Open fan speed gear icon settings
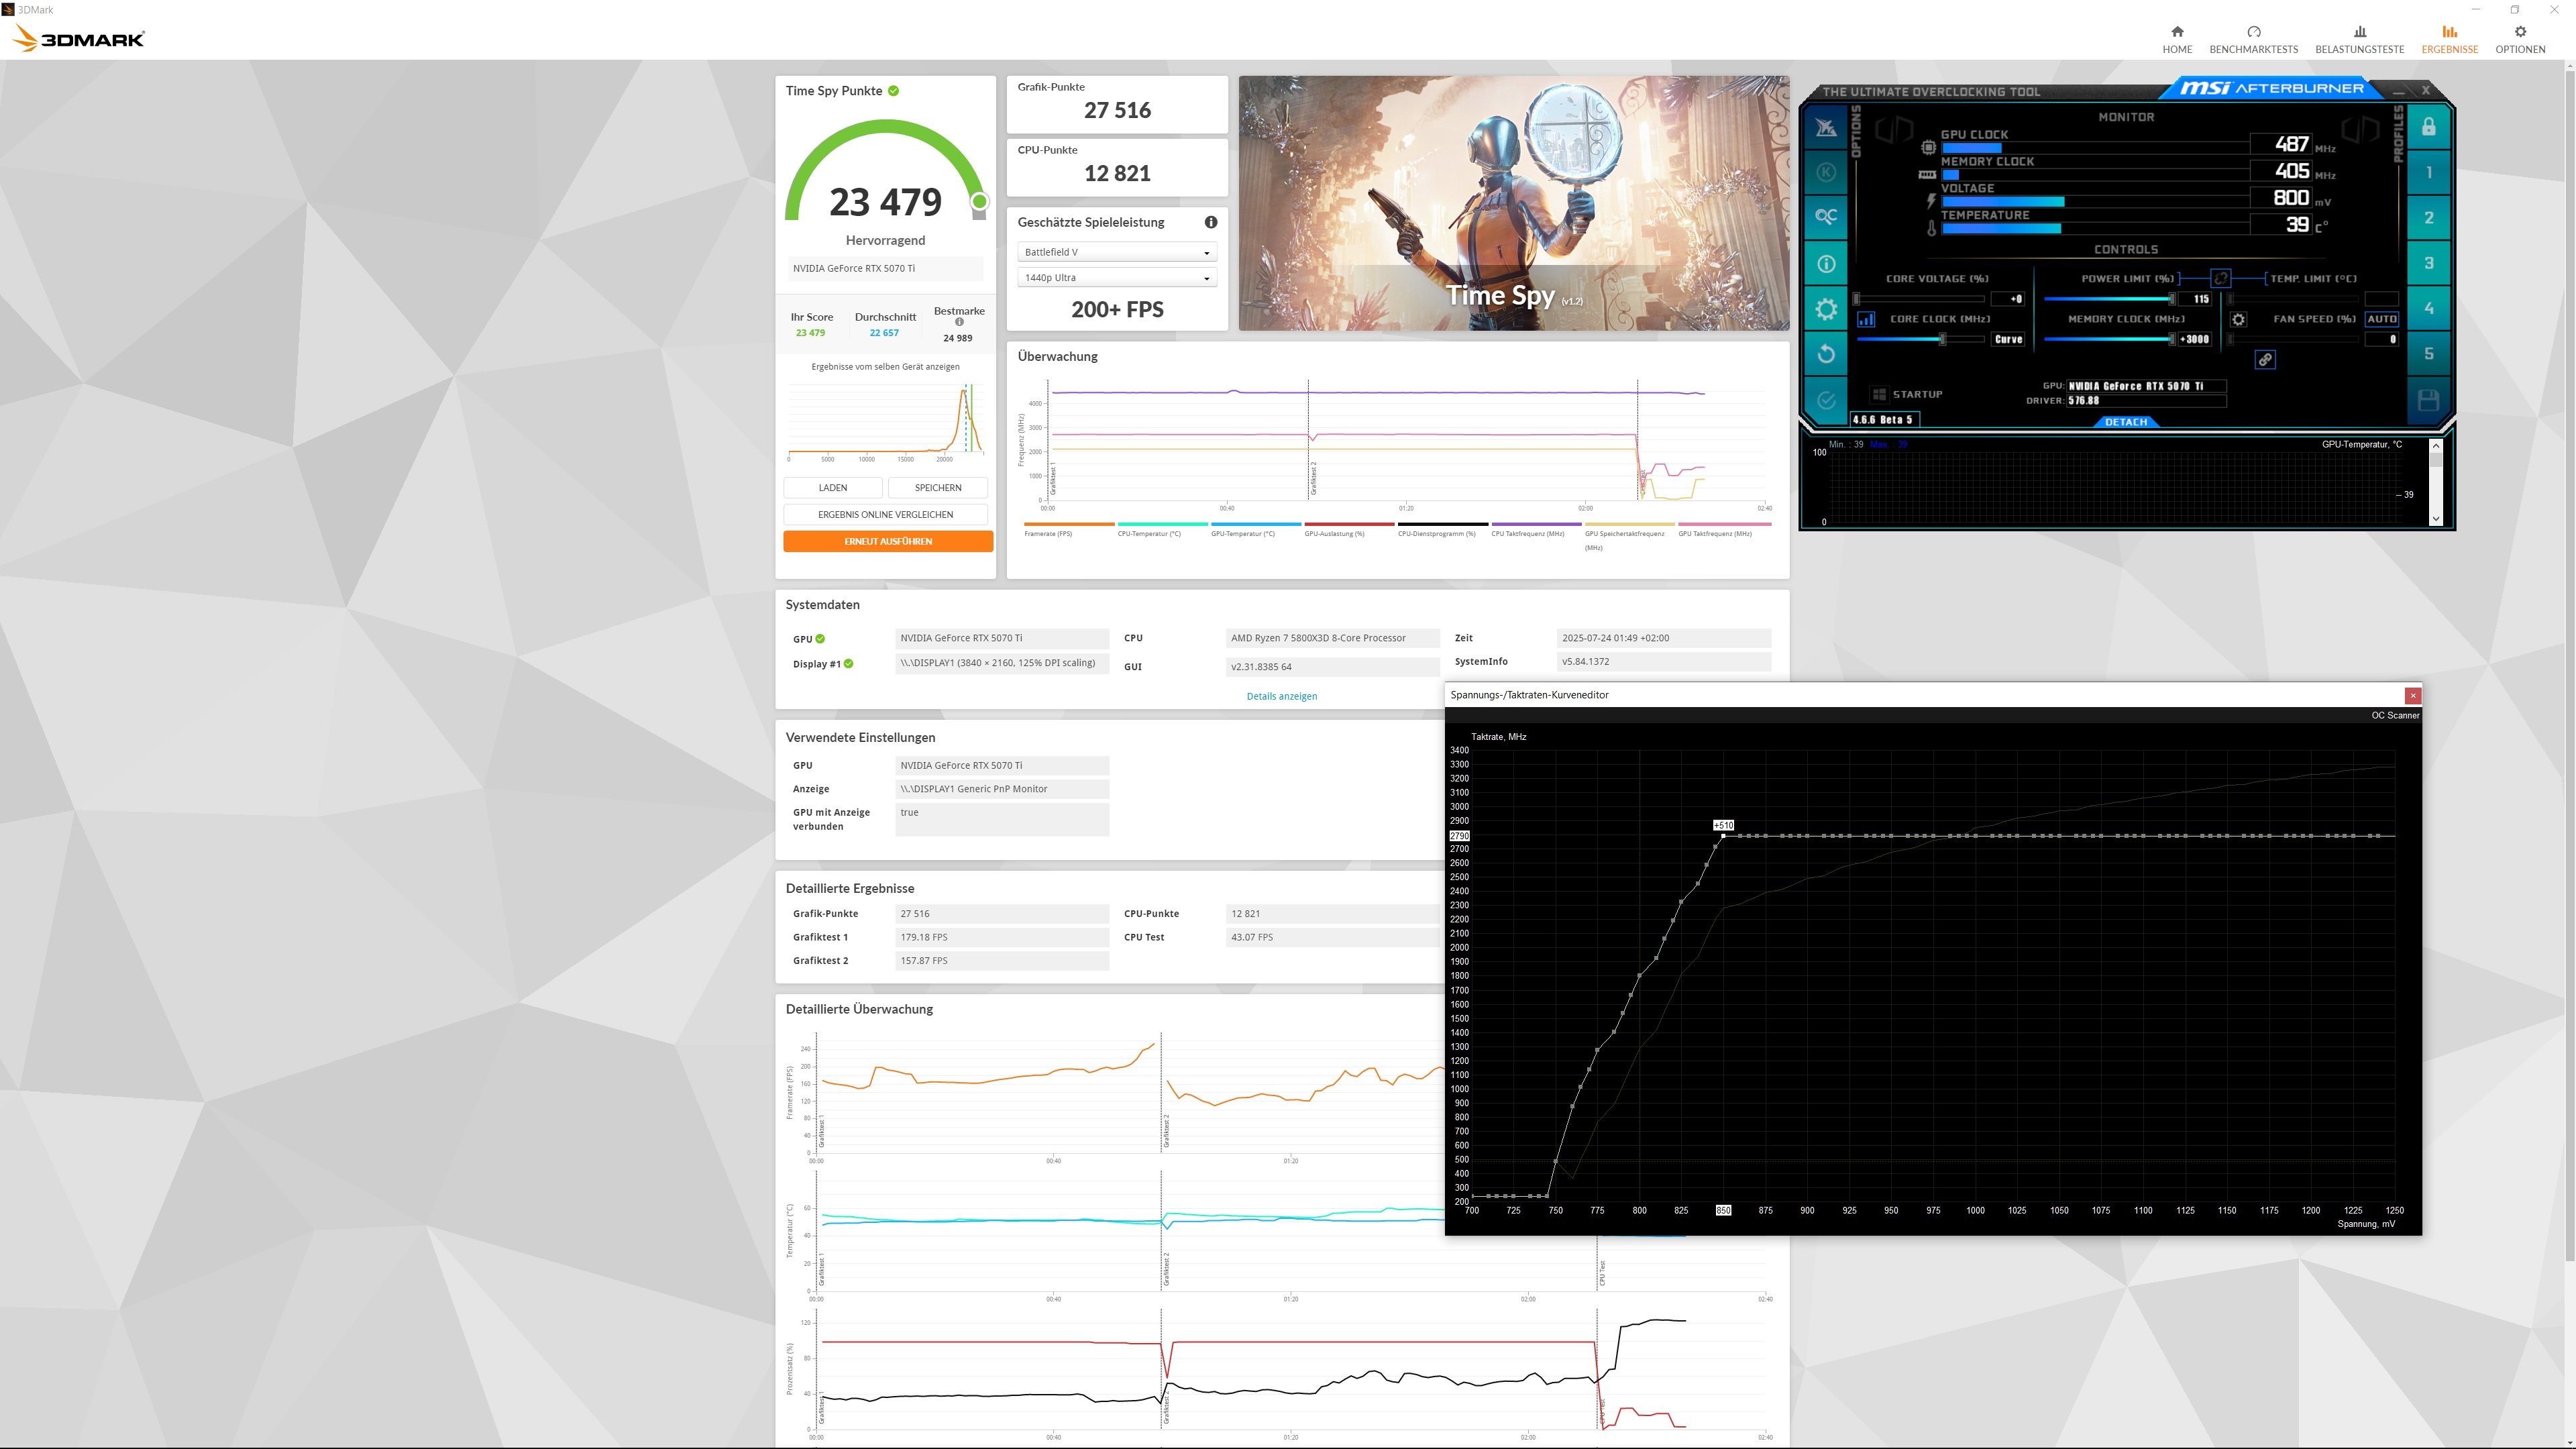The width and height of the screenshot is (2576, 1449). [2238, 319]
